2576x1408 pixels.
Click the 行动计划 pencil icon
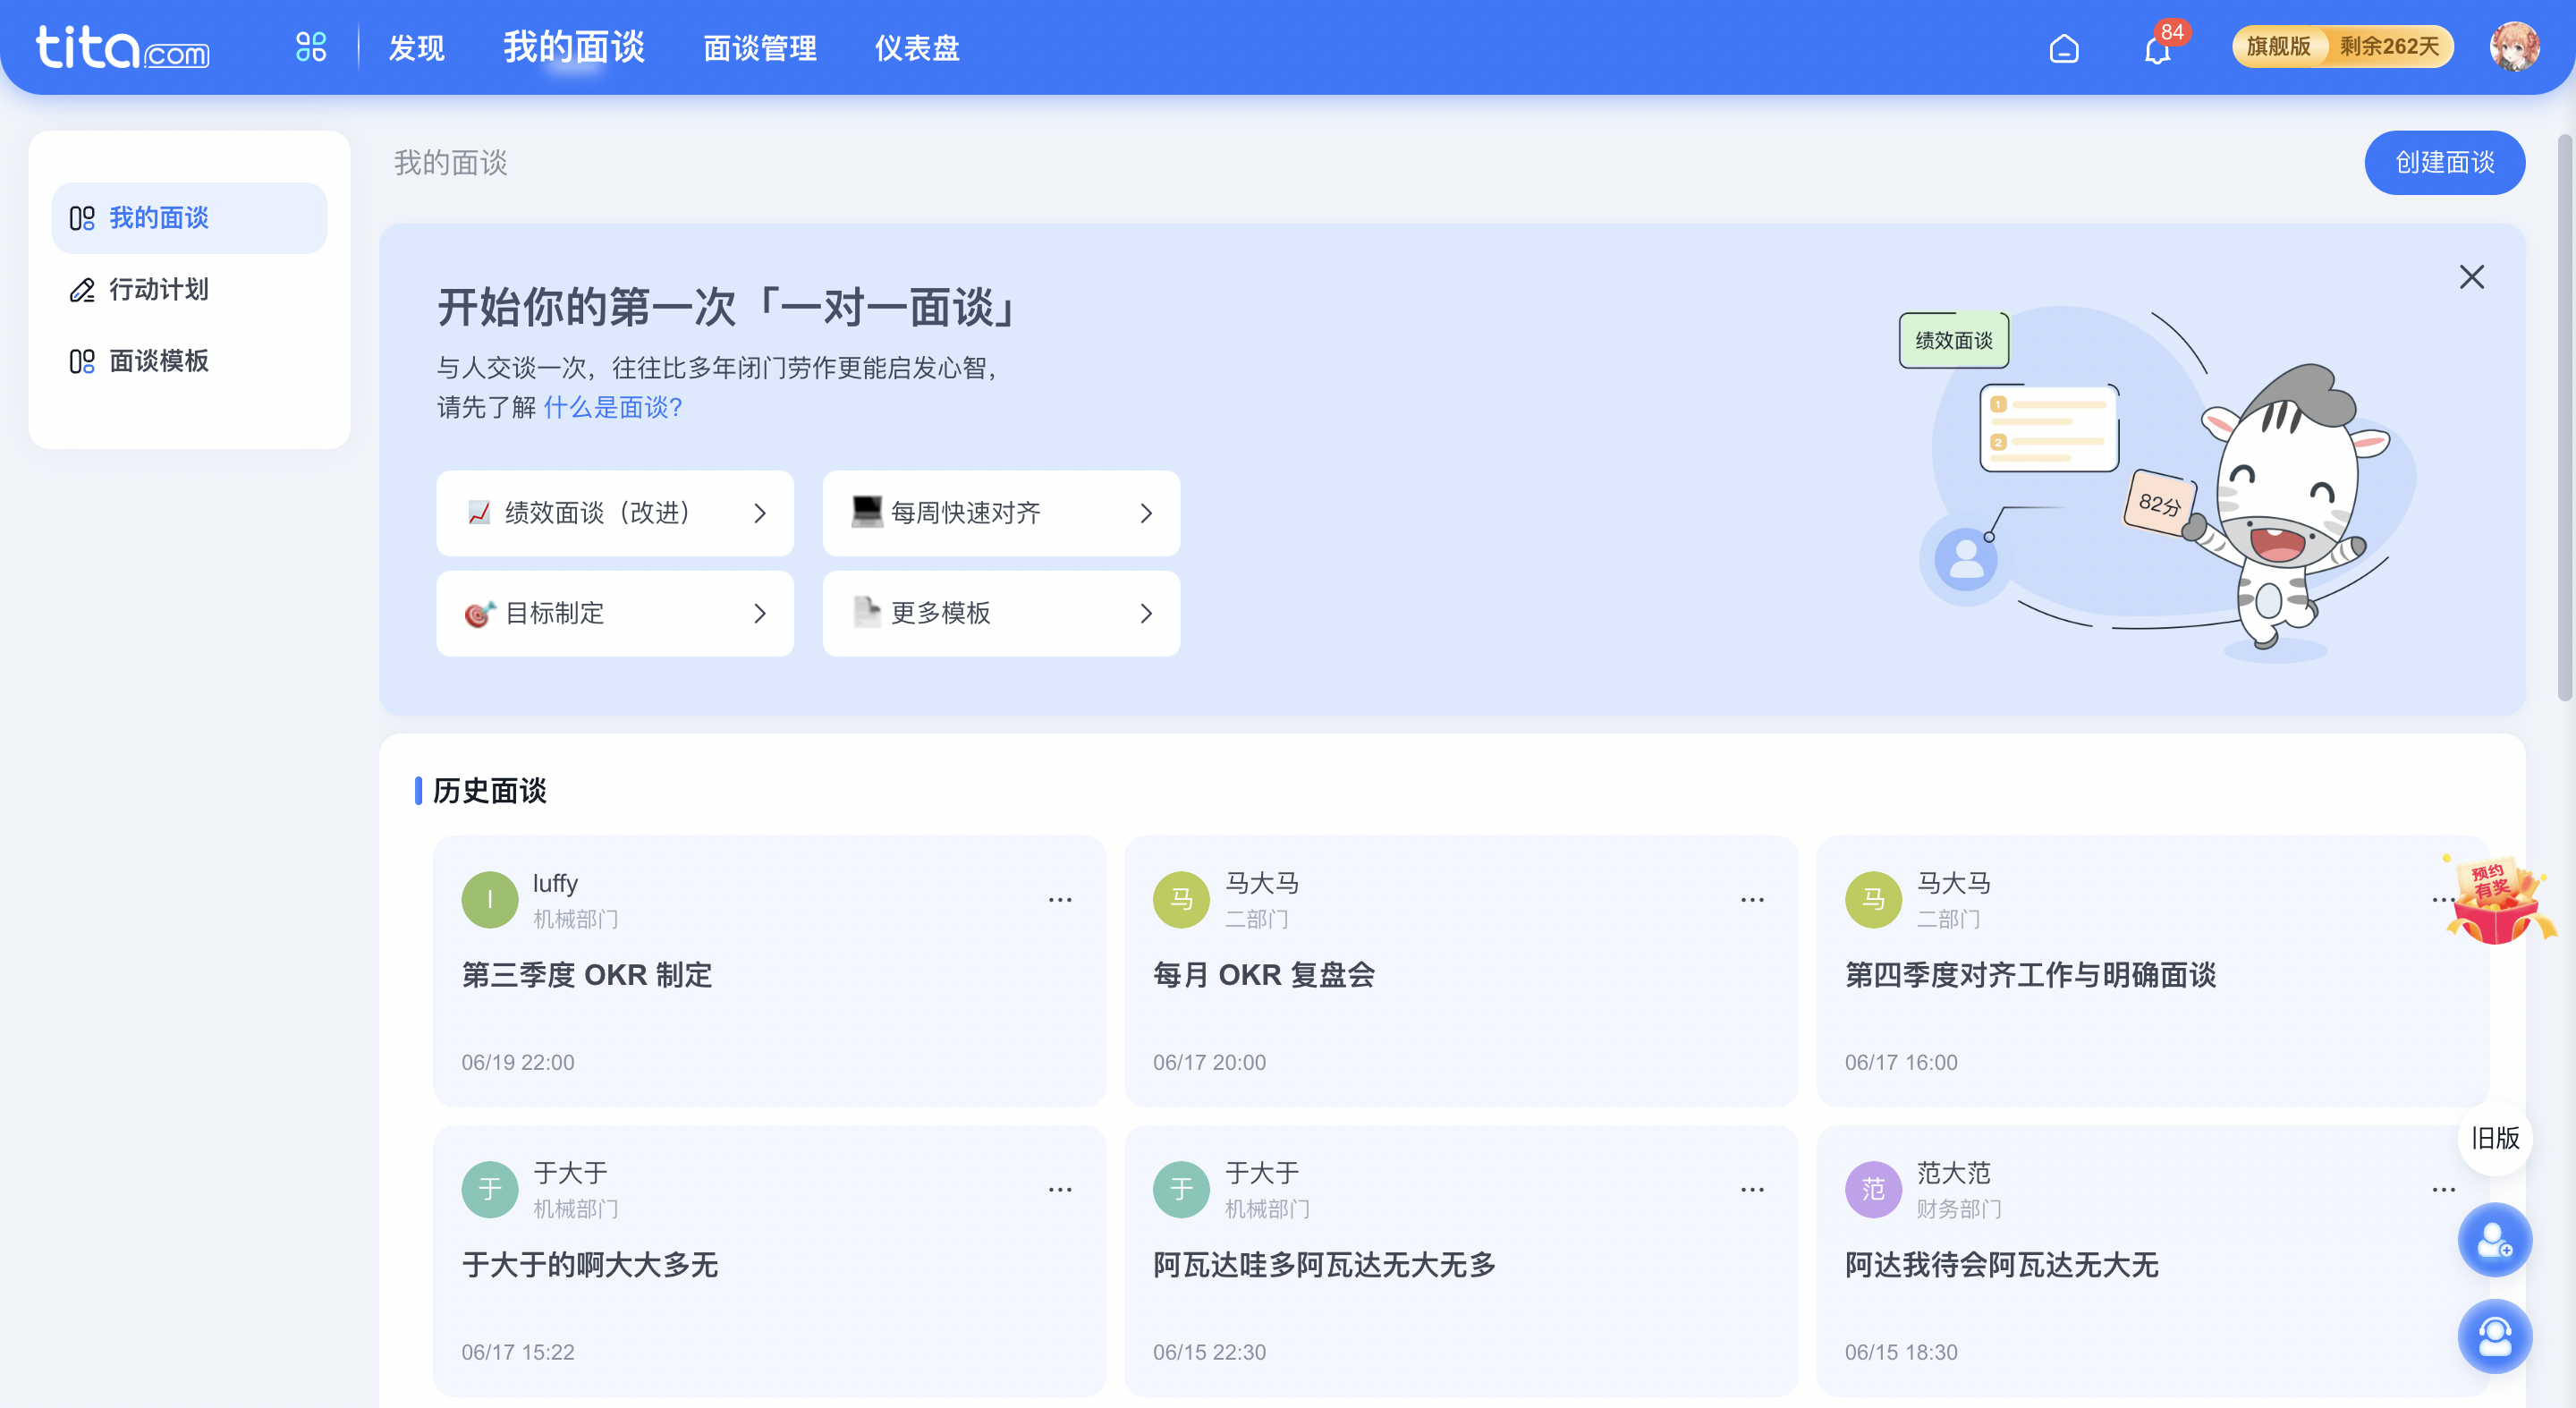pos(82,290)
